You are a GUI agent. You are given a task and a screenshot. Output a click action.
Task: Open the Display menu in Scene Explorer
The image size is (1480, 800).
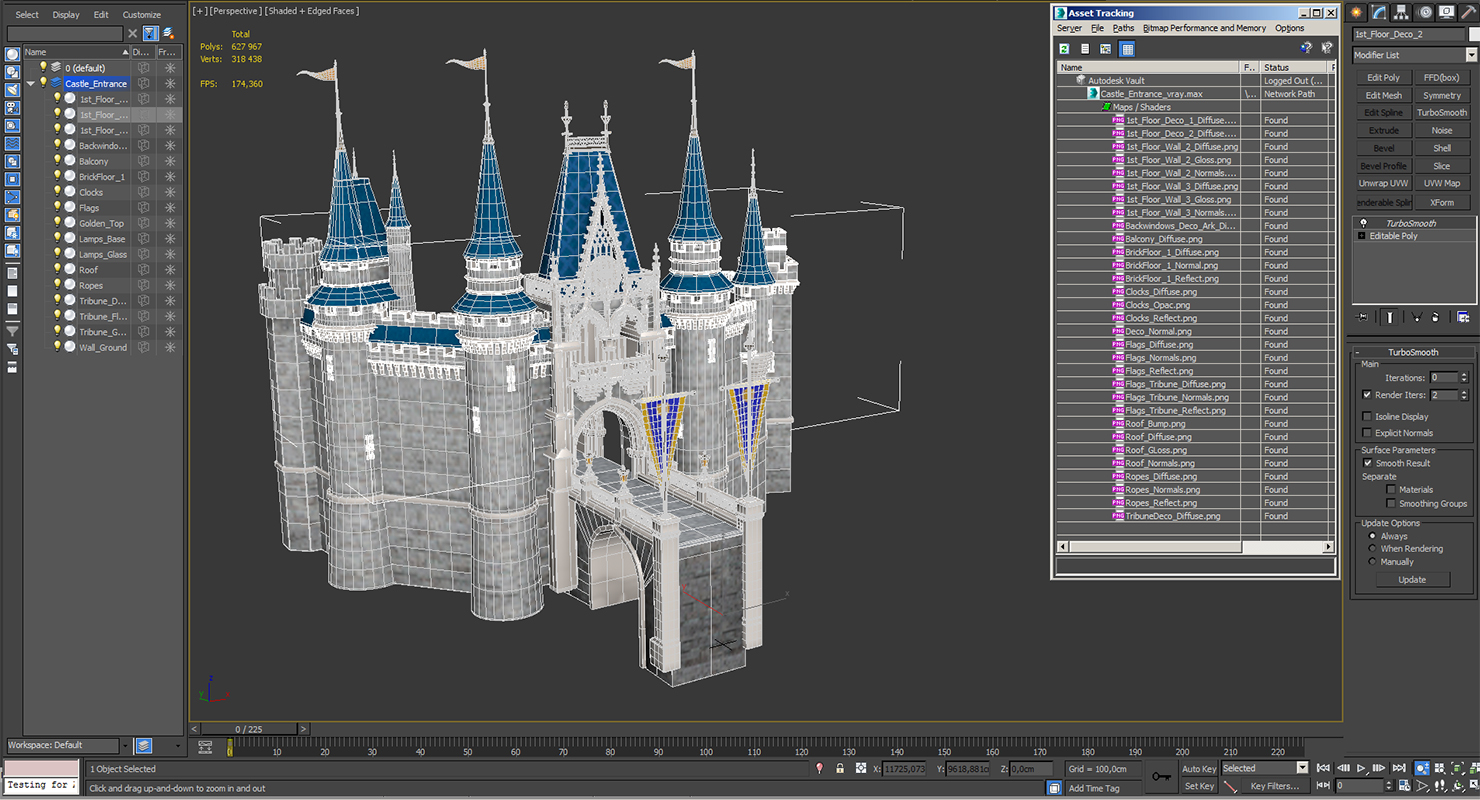point(66,15)
